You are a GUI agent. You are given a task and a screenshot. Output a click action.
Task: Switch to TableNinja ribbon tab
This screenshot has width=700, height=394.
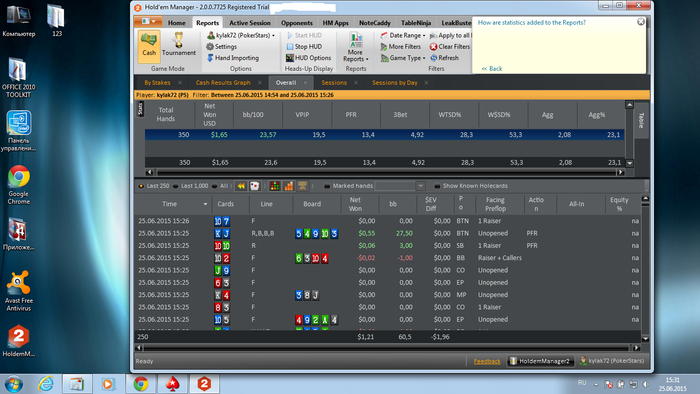click(416, 23)
